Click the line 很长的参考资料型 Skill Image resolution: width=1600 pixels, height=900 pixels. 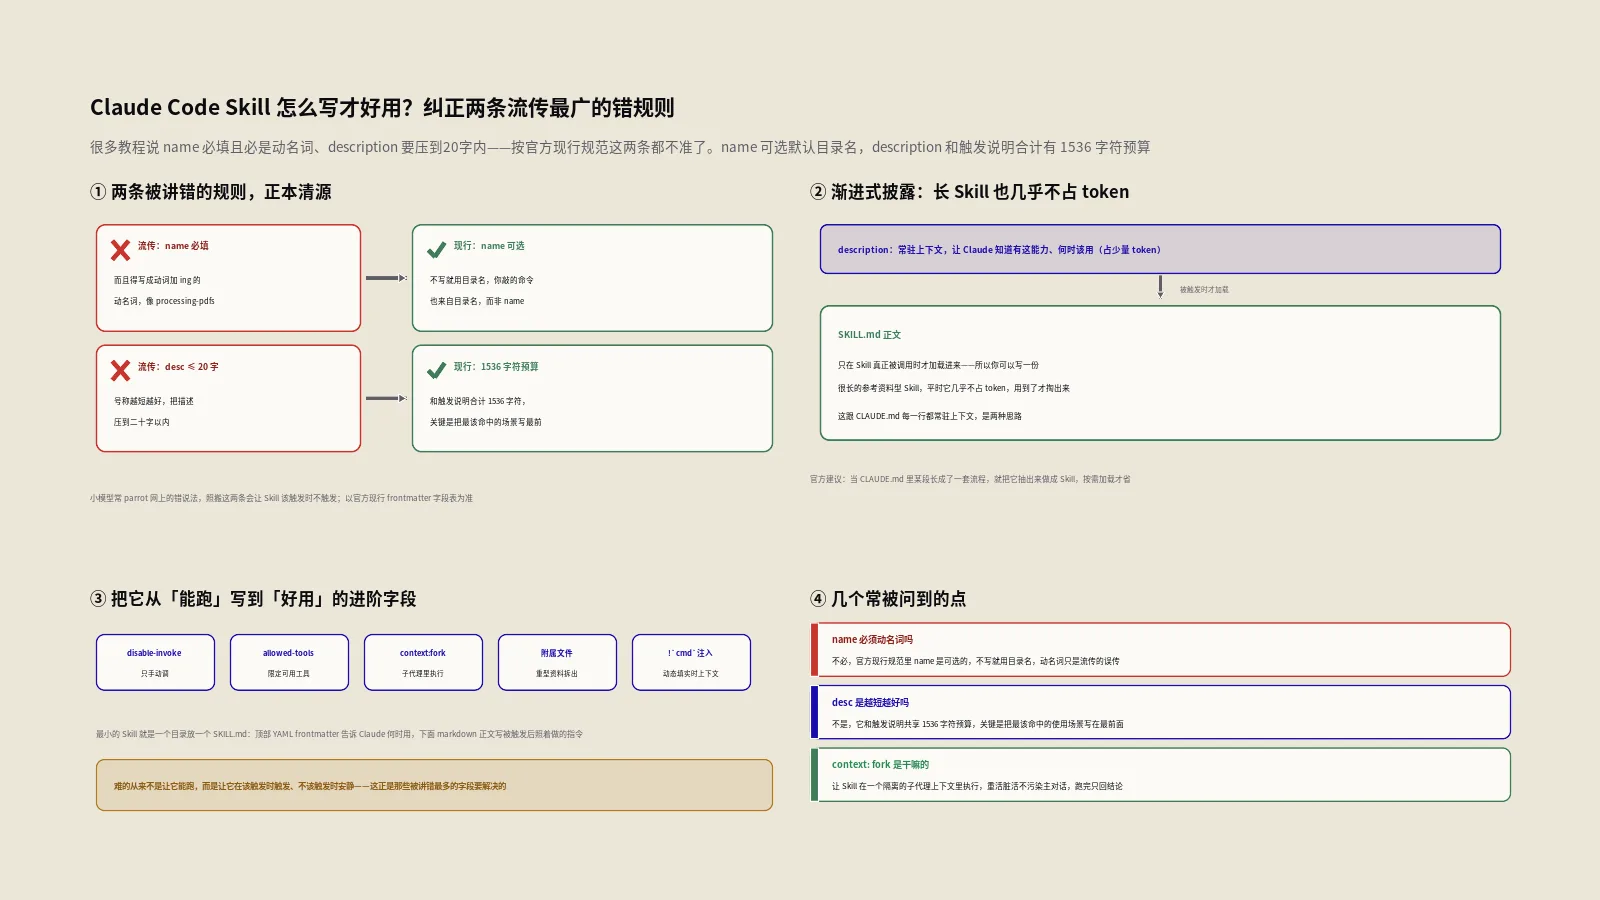(954, 388)
